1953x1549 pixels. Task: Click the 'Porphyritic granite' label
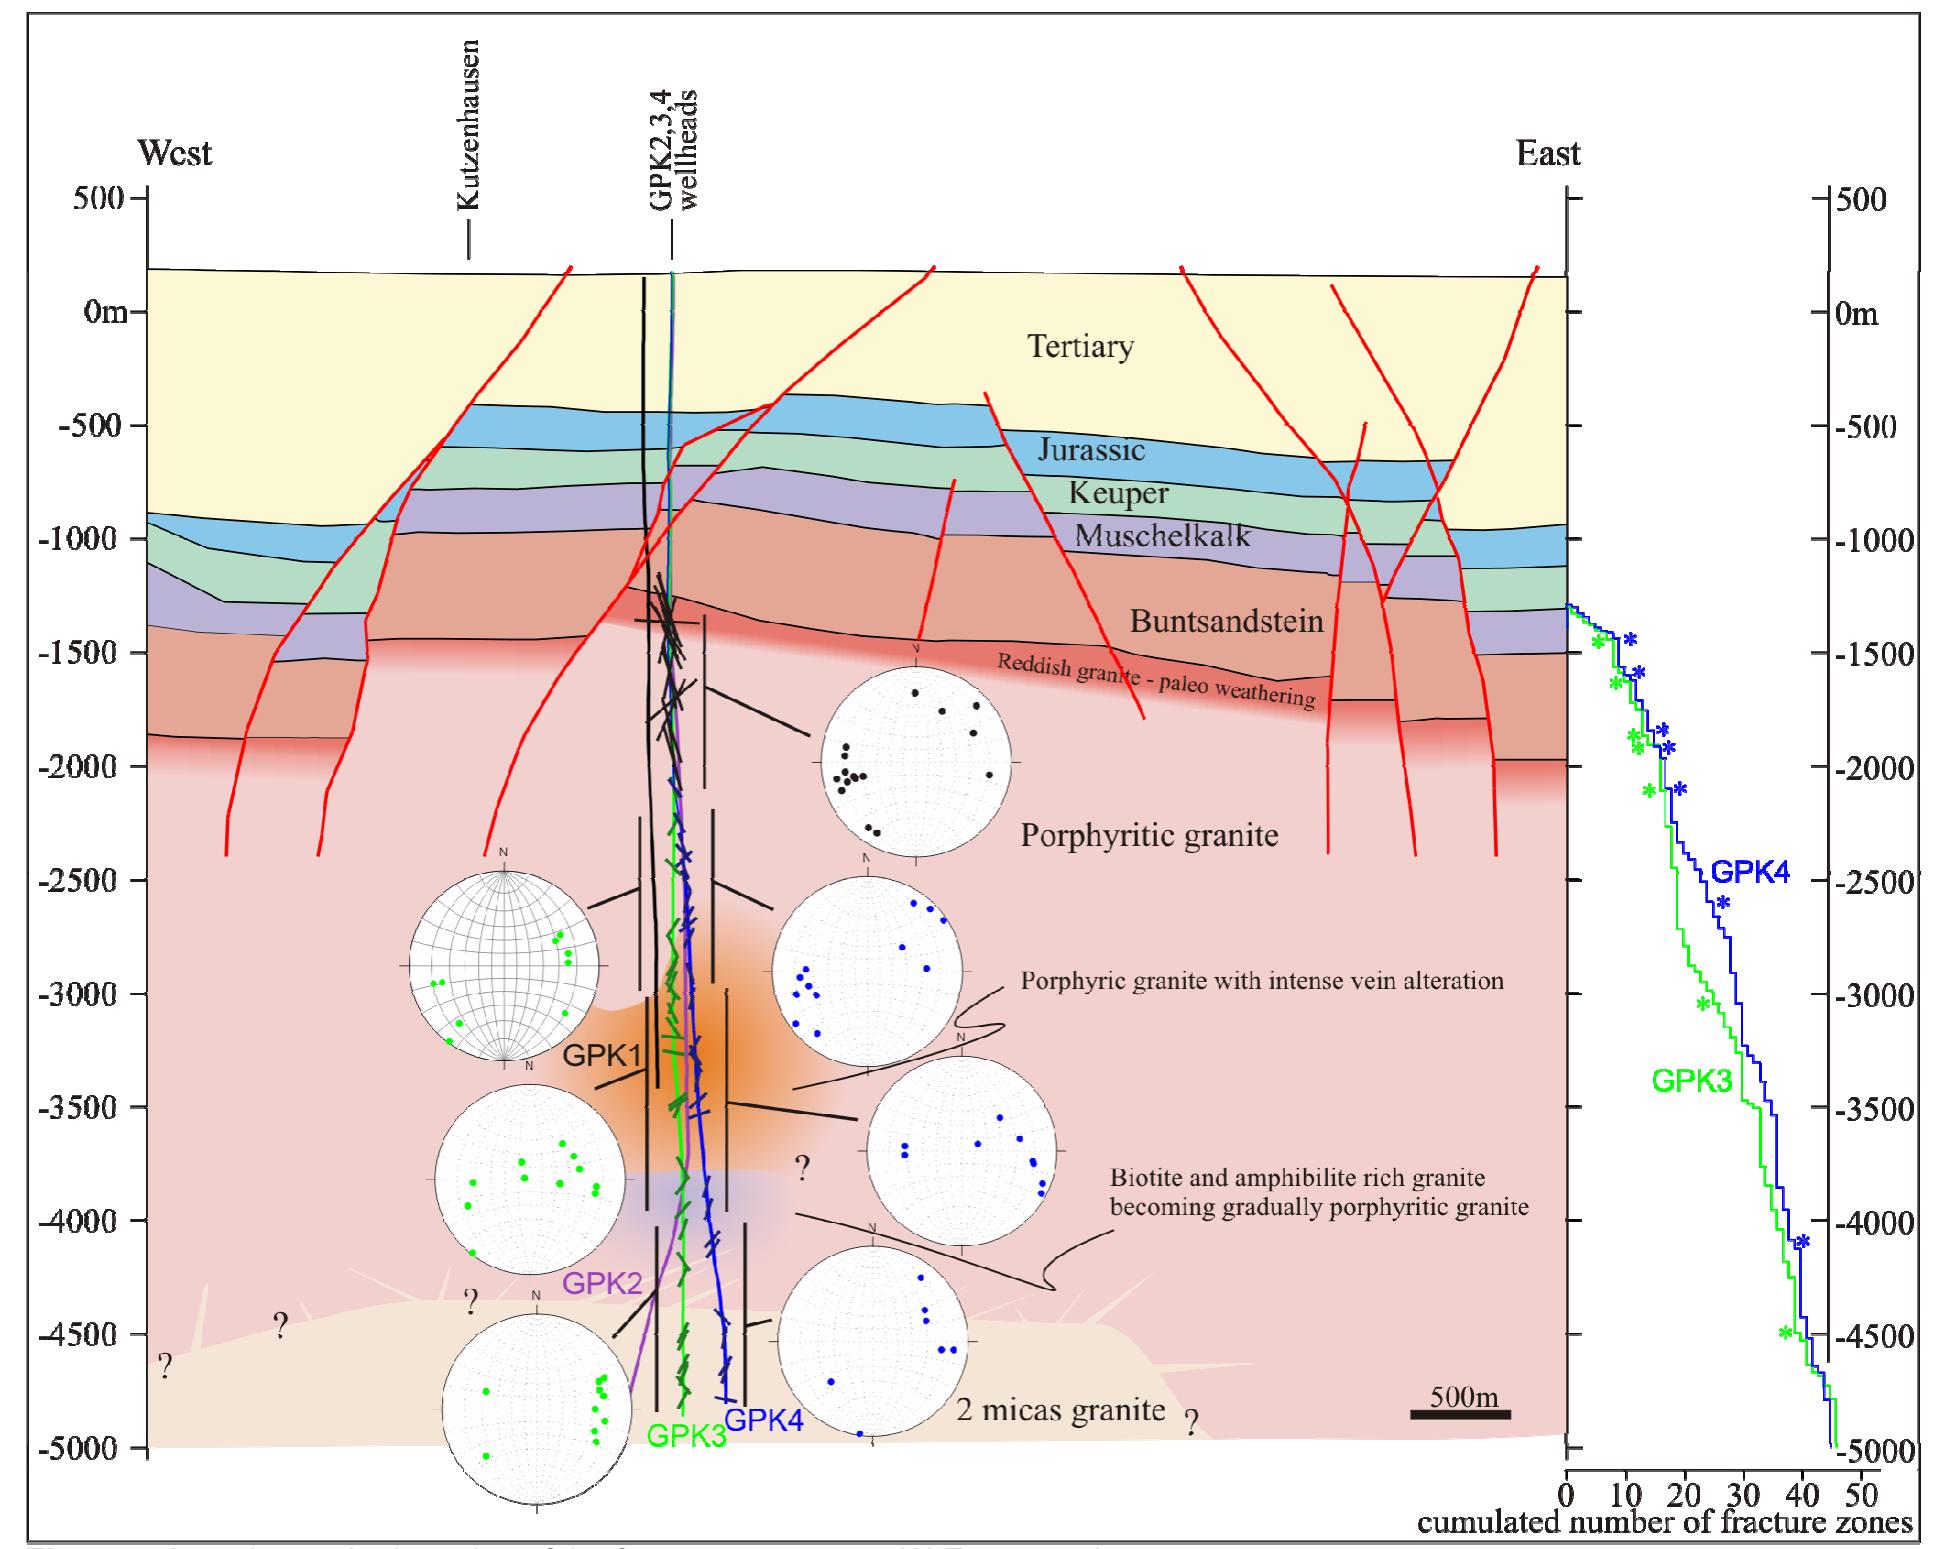pos(1149,835)
